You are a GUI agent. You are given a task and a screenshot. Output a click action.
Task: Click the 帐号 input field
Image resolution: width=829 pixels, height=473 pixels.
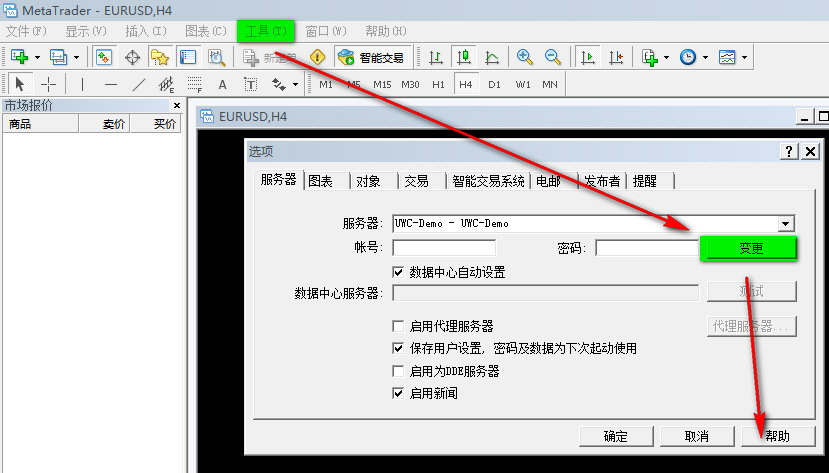(x=444, y=247)
